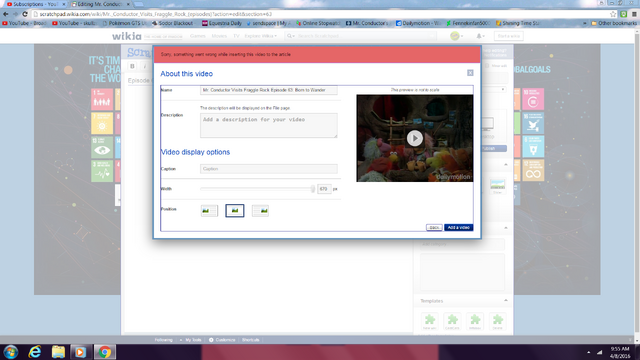Open the Equestria Daily bookmark

click(x=222, y=23)
